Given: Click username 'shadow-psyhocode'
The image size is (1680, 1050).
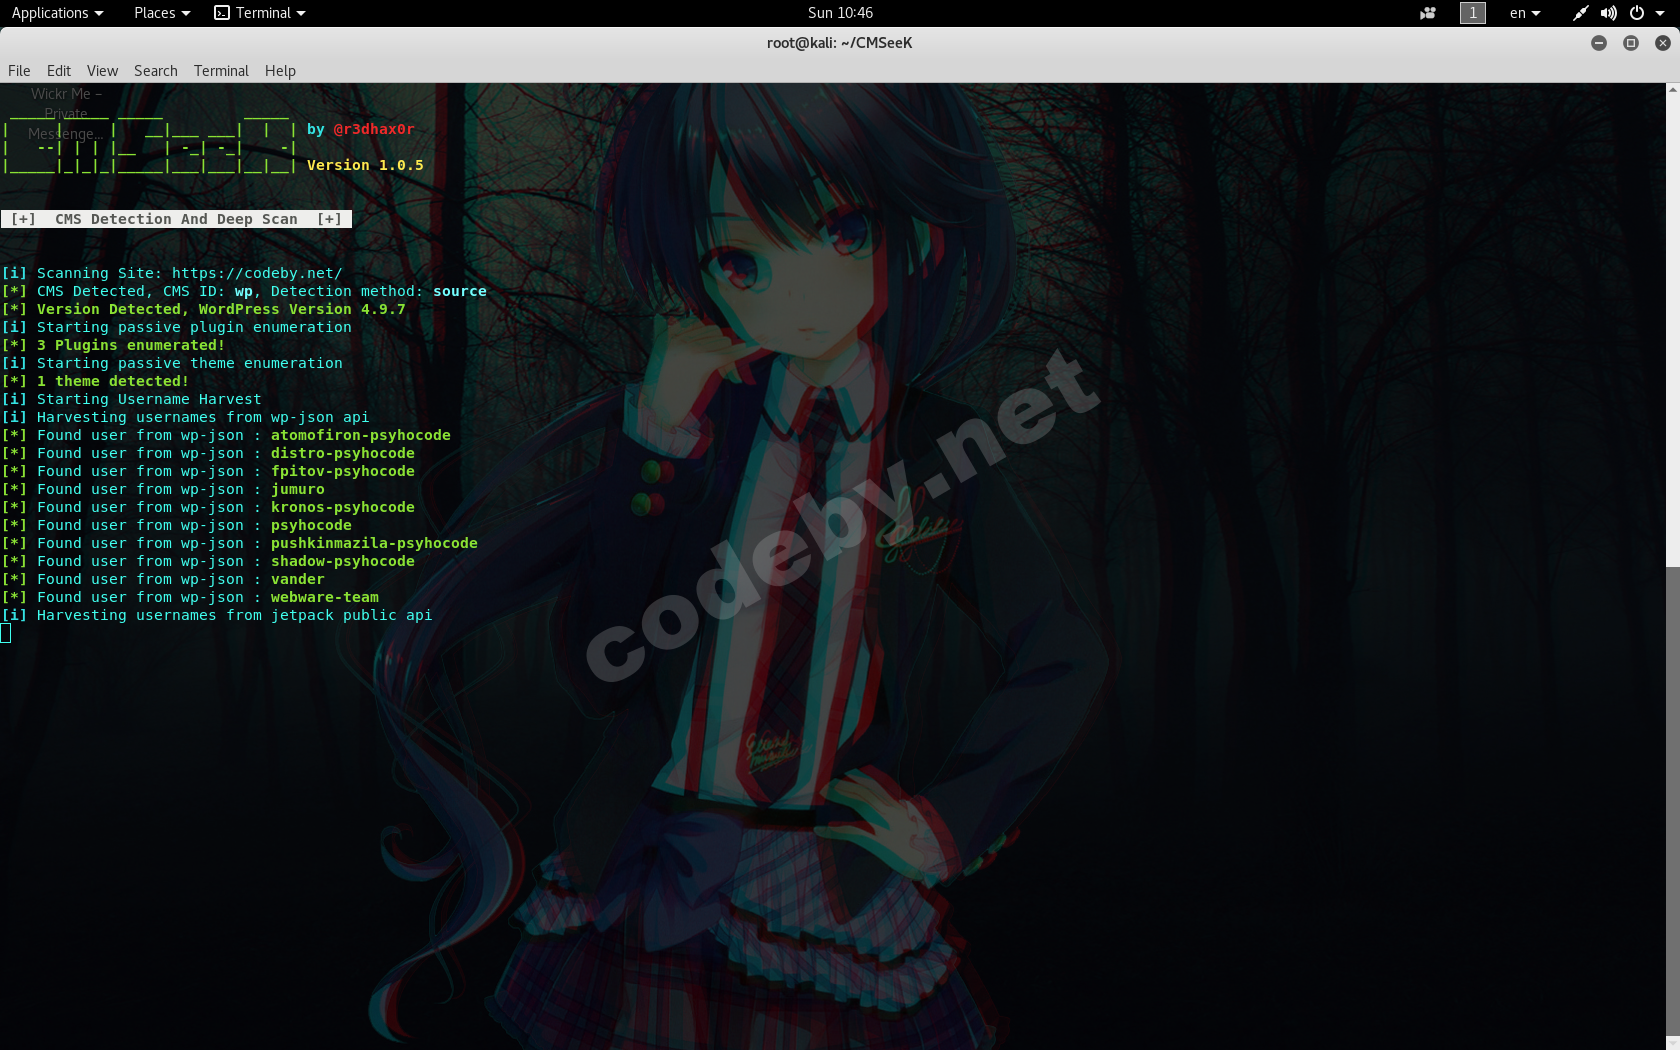Looking at the screenshot, I should click(x=343, y=561).
